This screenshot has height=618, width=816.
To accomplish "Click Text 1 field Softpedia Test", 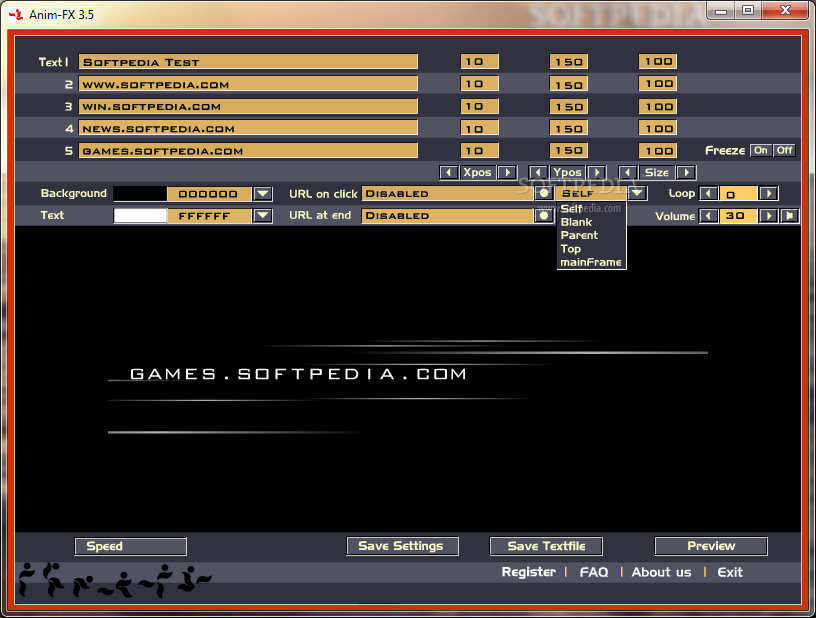I will [248, 62].
